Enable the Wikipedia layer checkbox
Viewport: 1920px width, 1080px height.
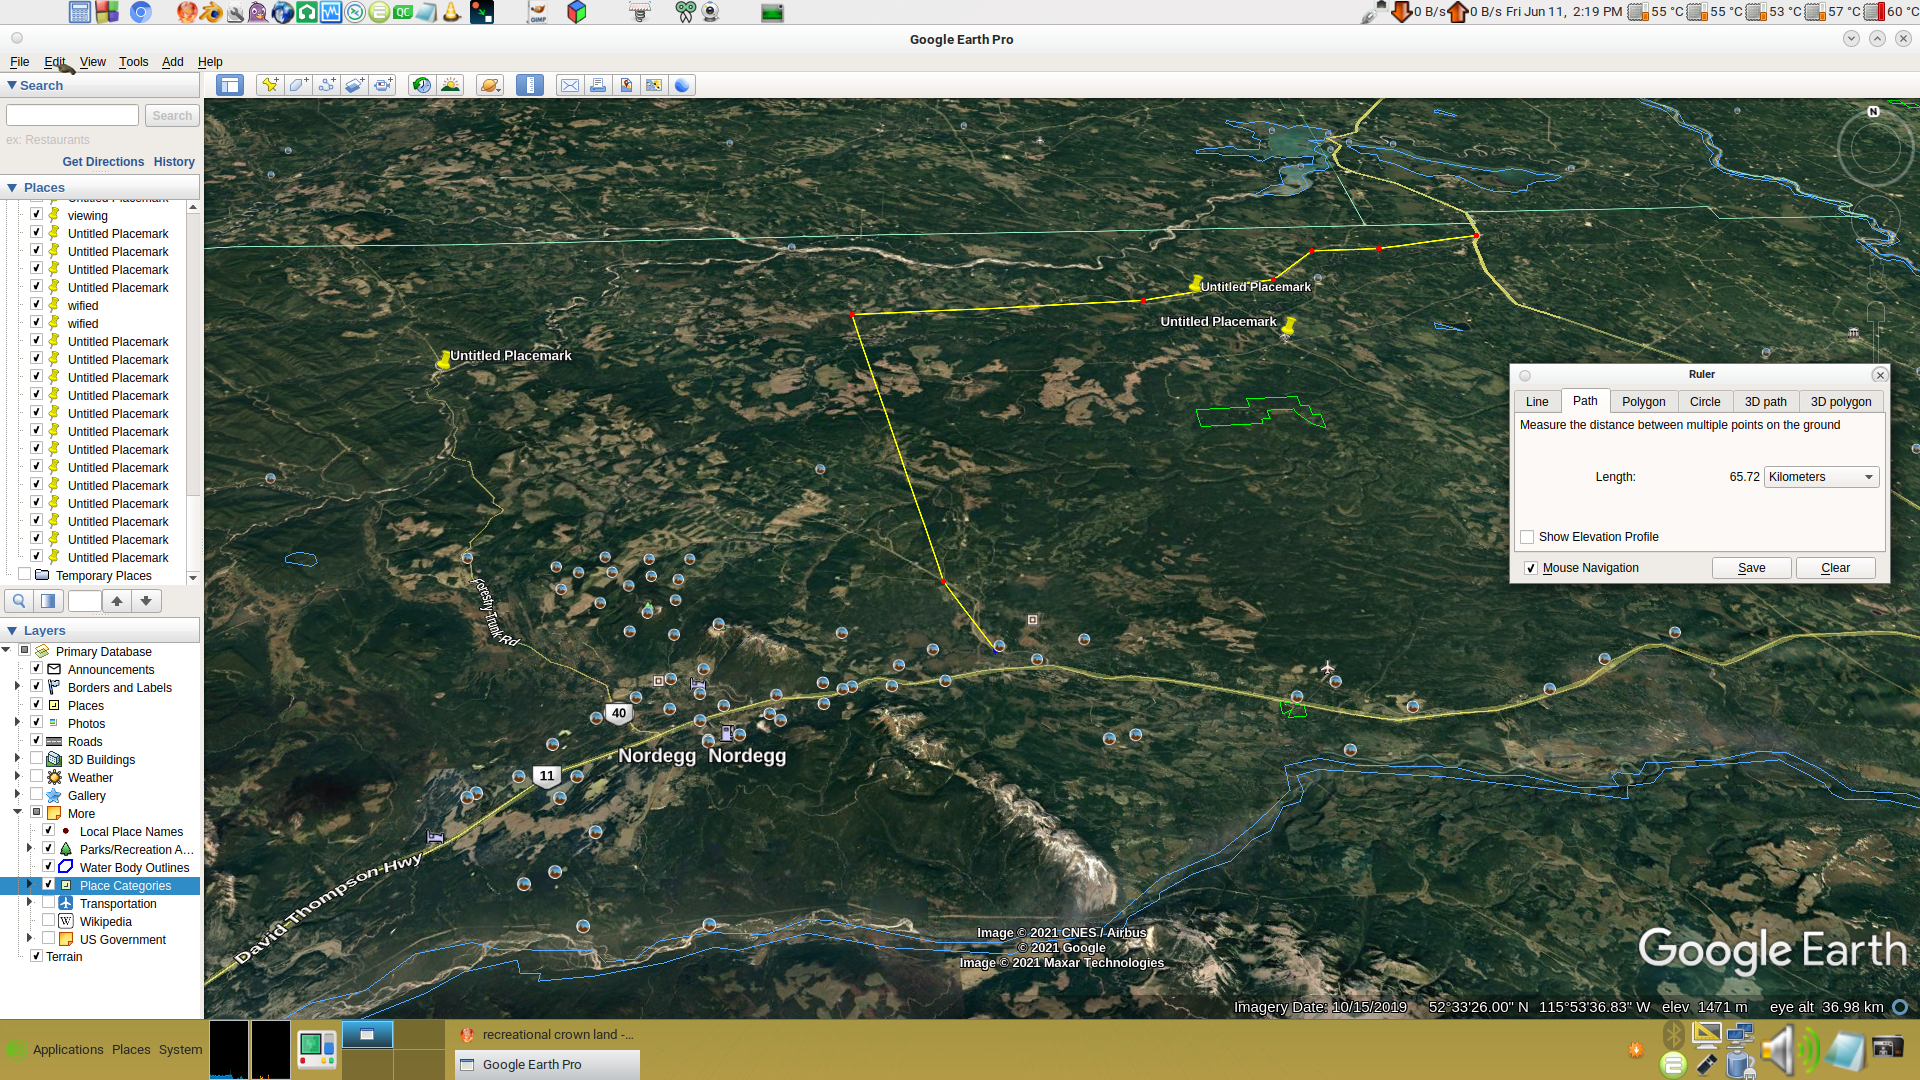pos(48,921)
